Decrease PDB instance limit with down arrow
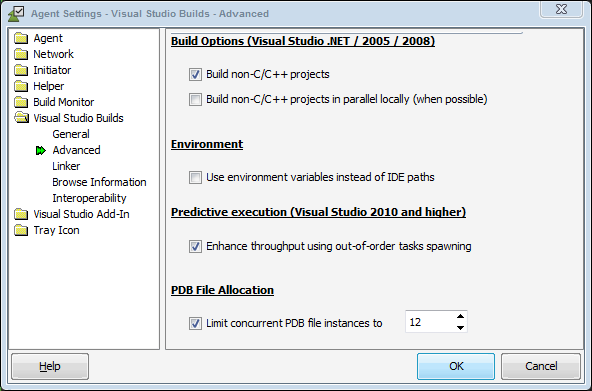 [x=460, y=327]
